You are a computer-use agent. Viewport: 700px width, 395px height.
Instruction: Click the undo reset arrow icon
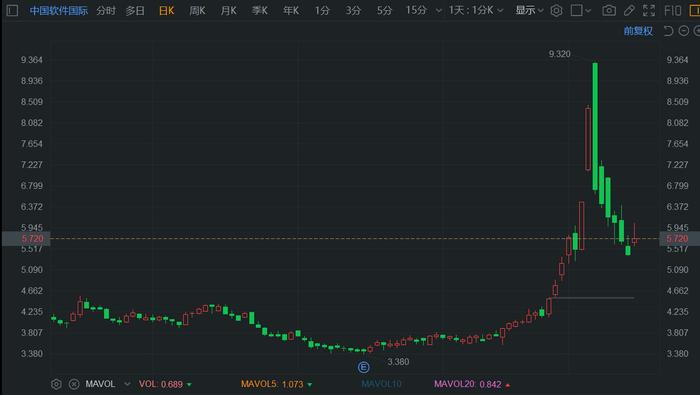click(668, 31)
